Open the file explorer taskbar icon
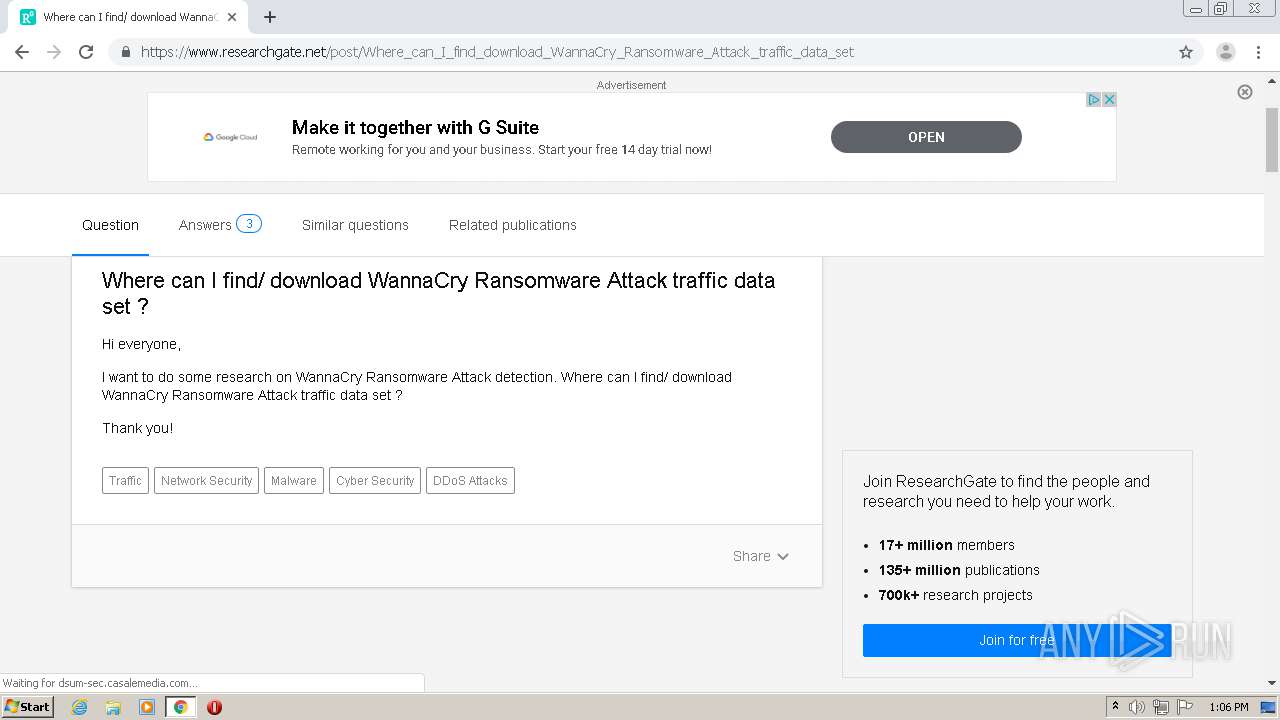 pos(113,707)
